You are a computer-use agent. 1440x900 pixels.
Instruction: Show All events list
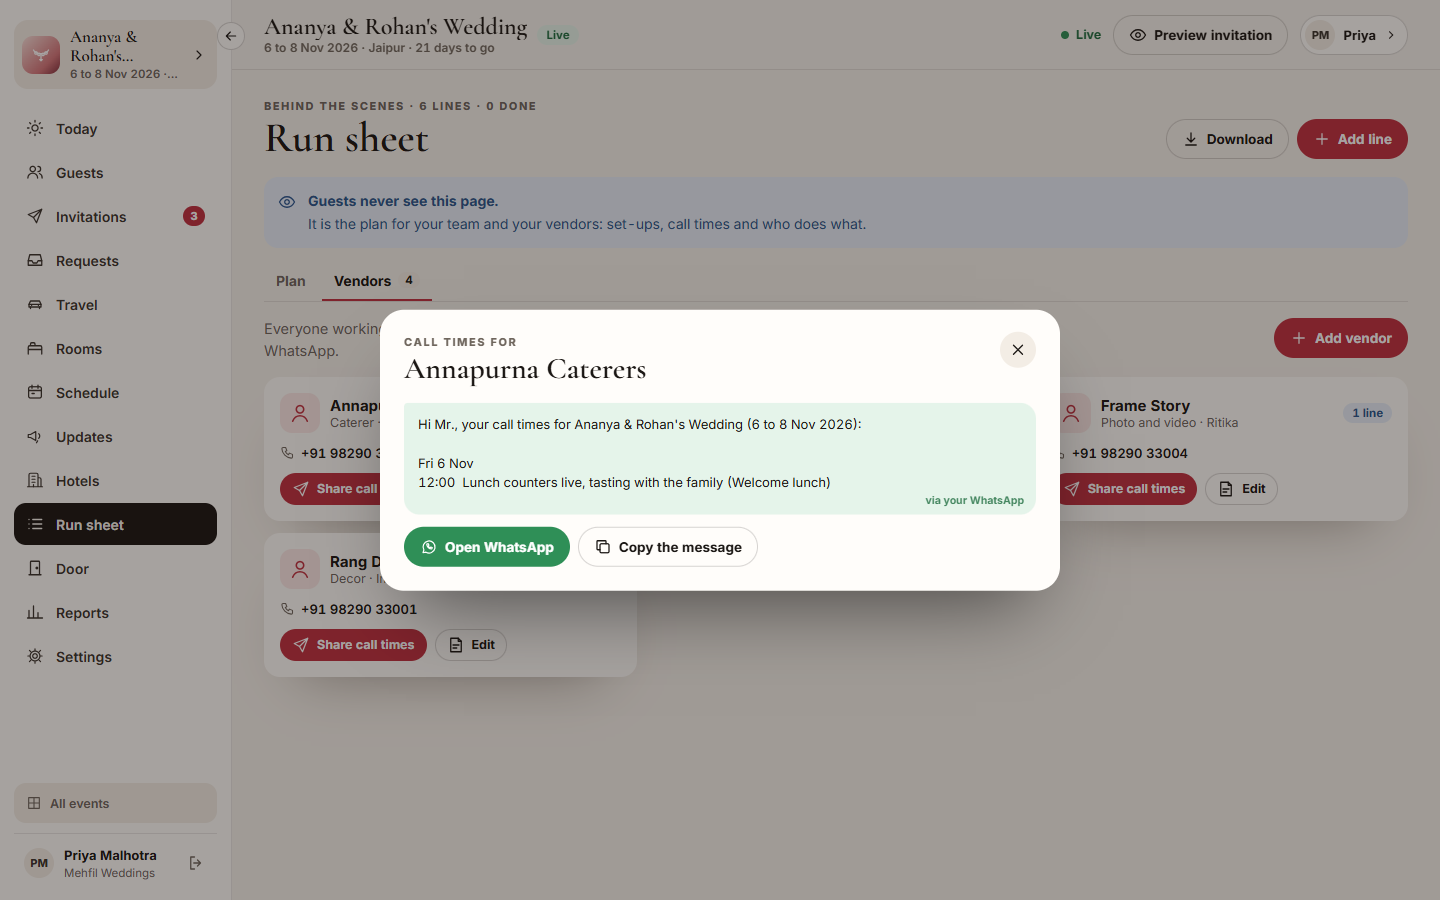pos(115,803)
